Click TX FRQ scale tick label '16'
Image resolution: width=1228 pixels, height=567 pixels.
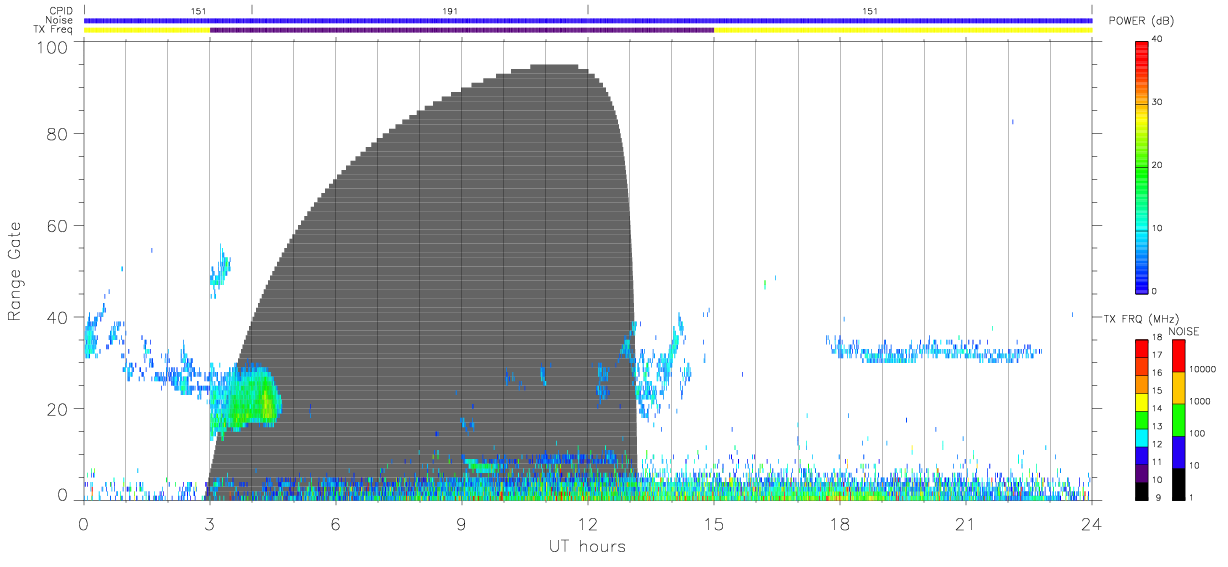1157,373
